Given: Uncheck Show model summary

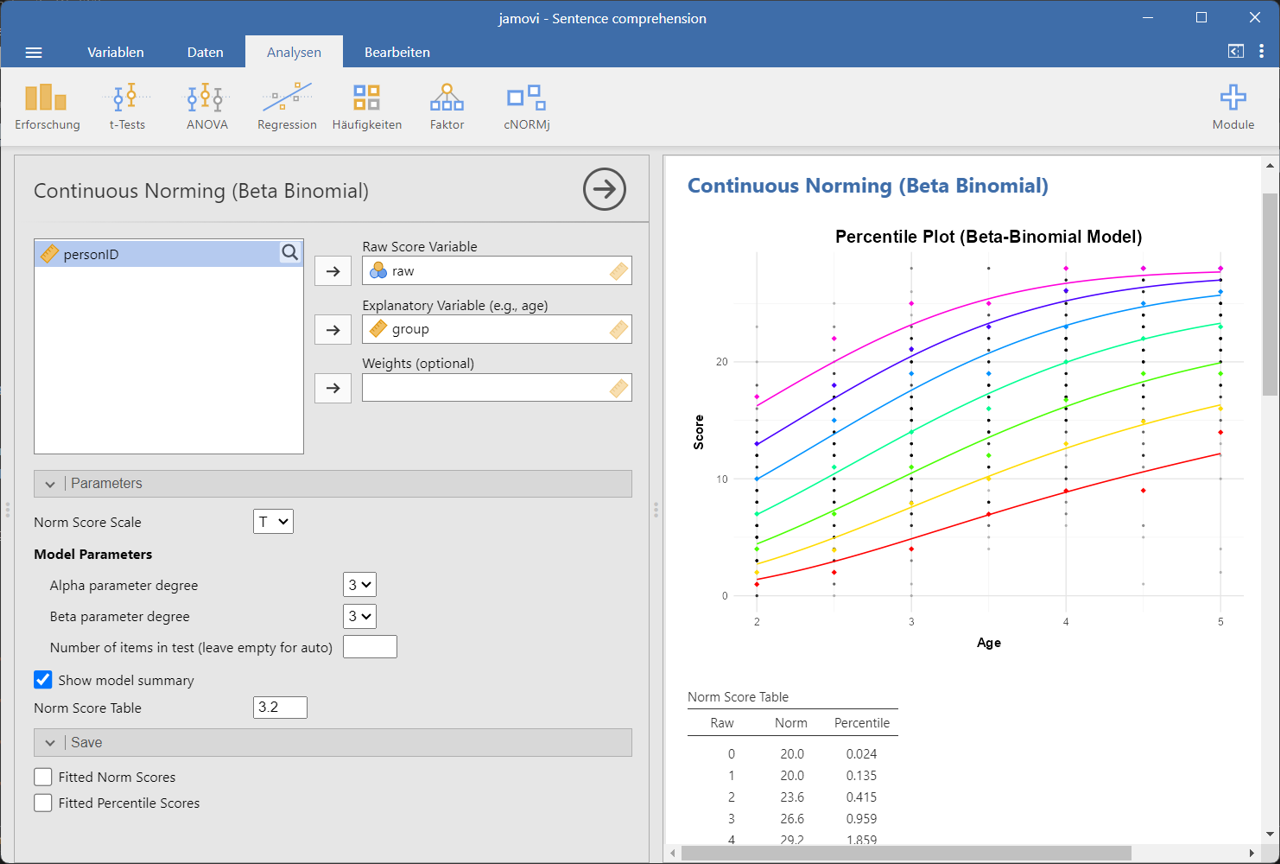Looking at the screenshot, I should coord(43,680).
